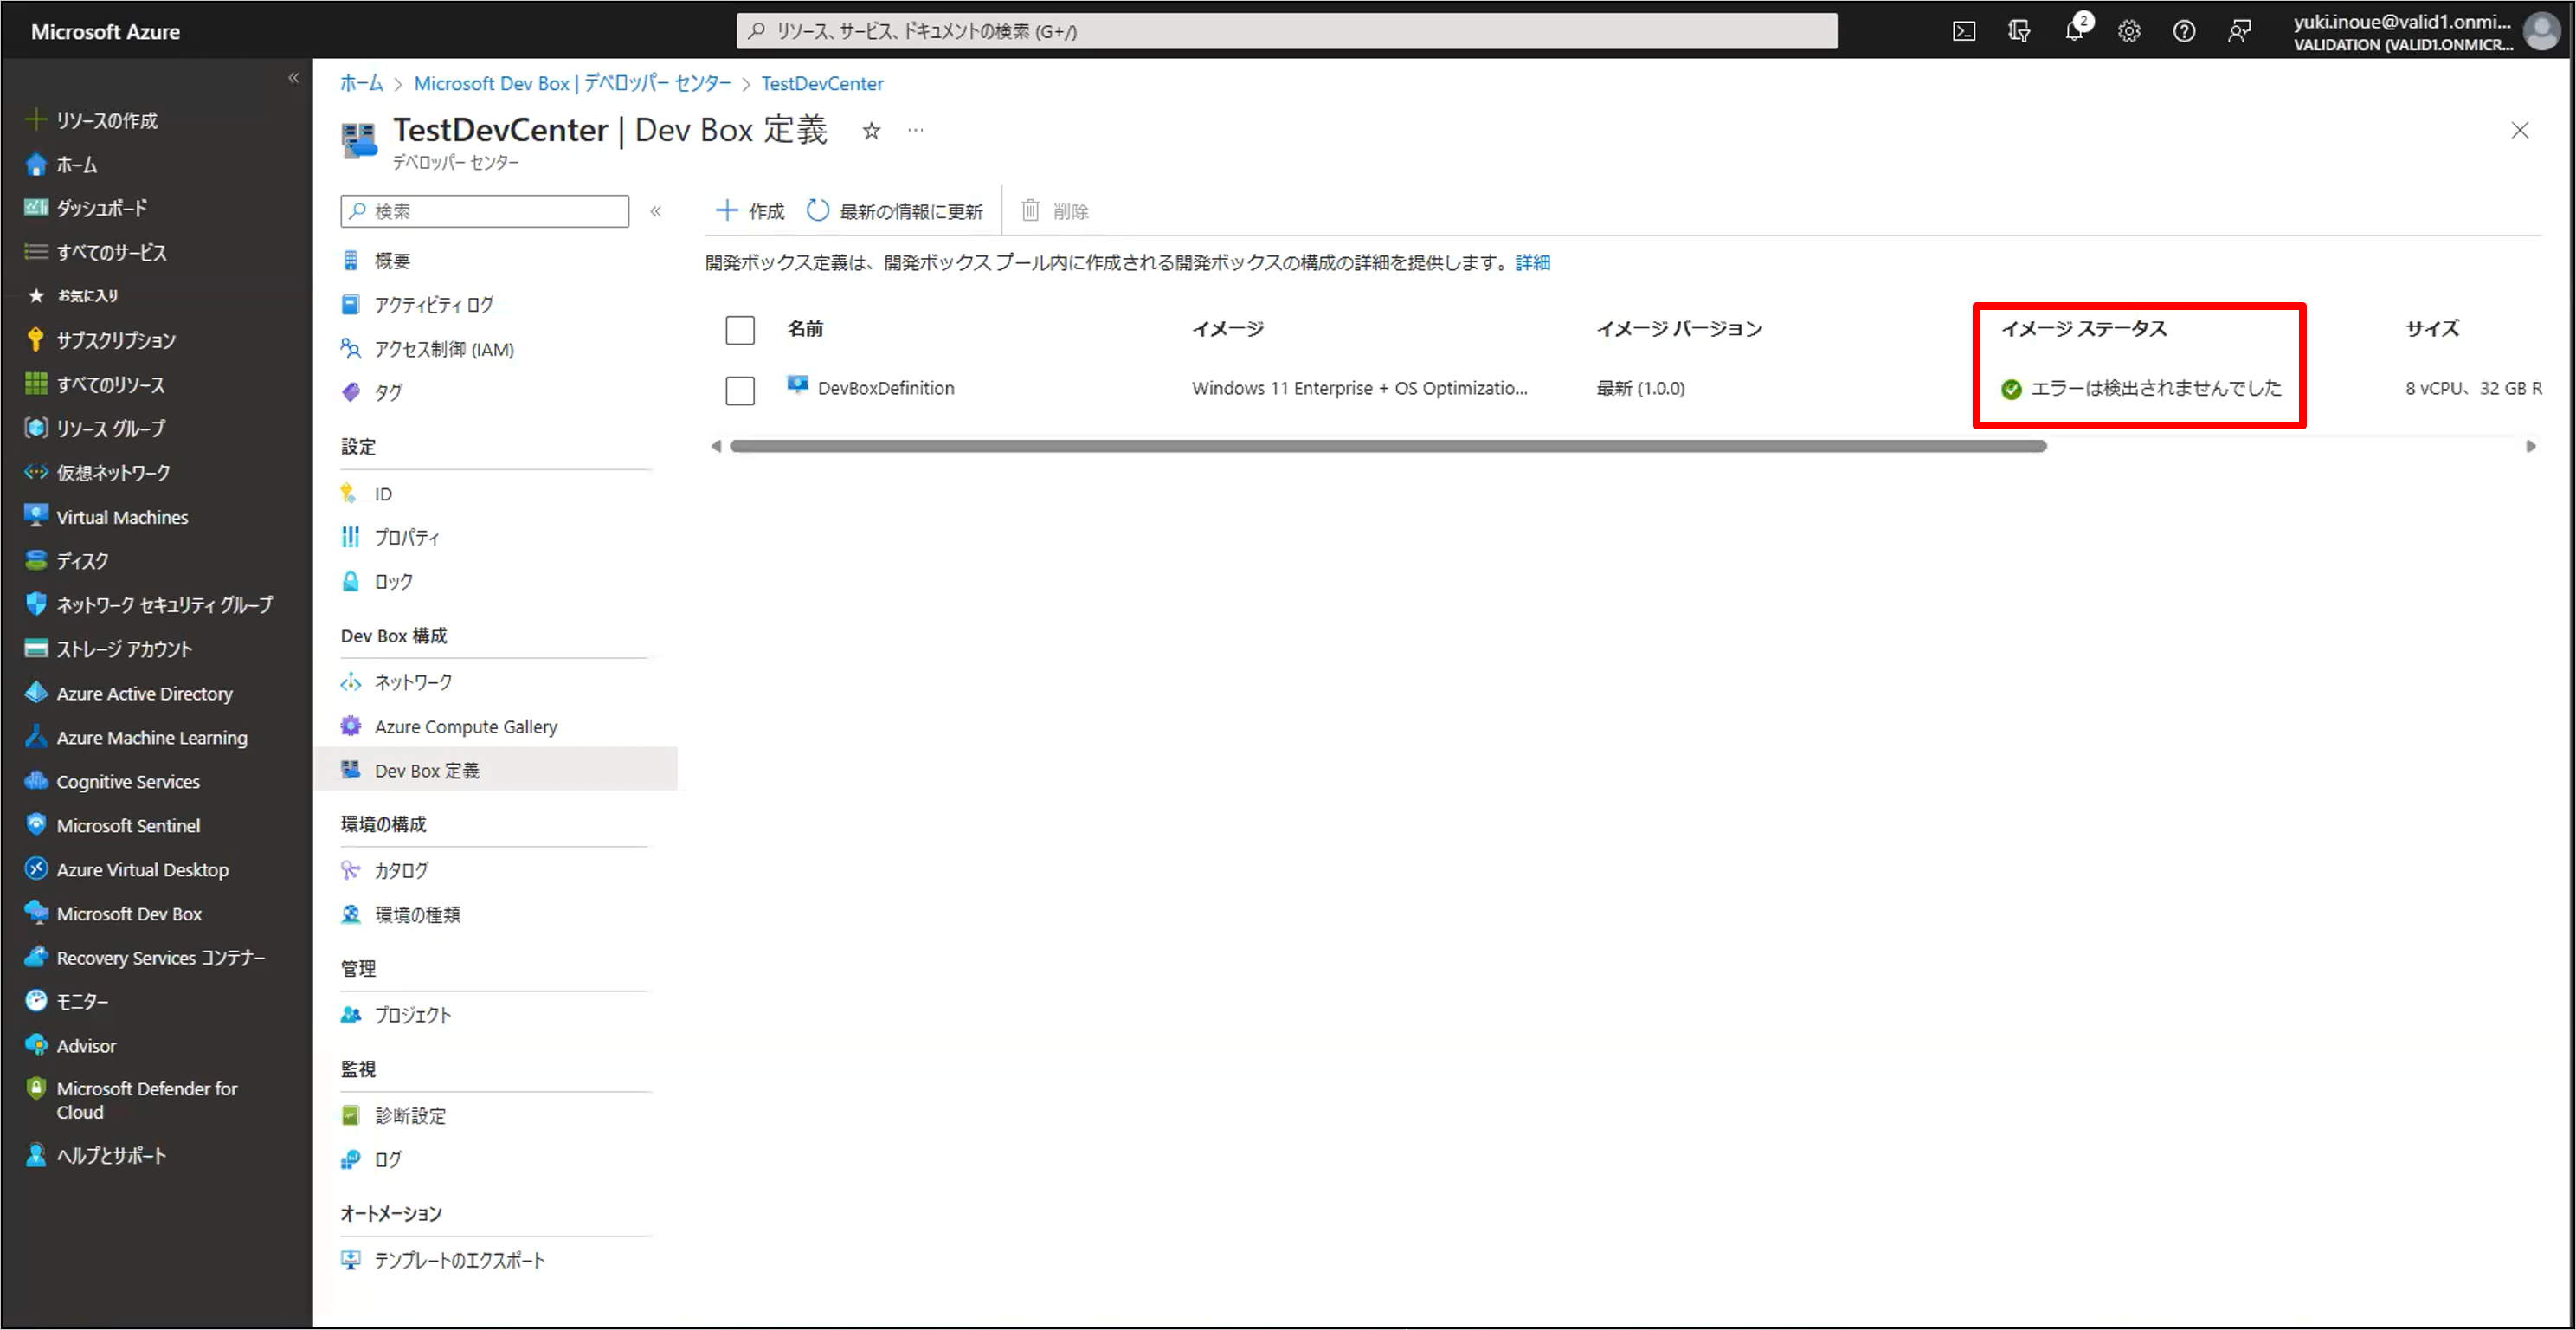Image resolution: width=2576 pixels, height=1330 pixels.
Task: Open the feedback icon in the top bar
Action: point(2239,31)
